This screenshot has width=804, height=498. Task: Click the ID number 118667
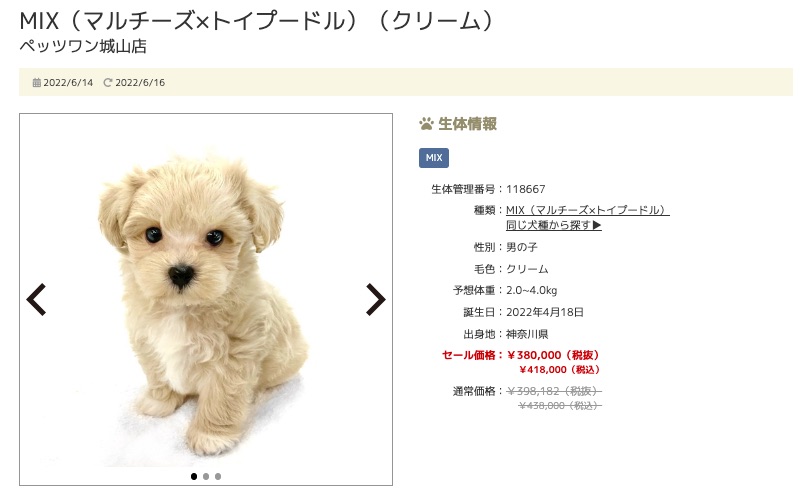pos(526,189)
